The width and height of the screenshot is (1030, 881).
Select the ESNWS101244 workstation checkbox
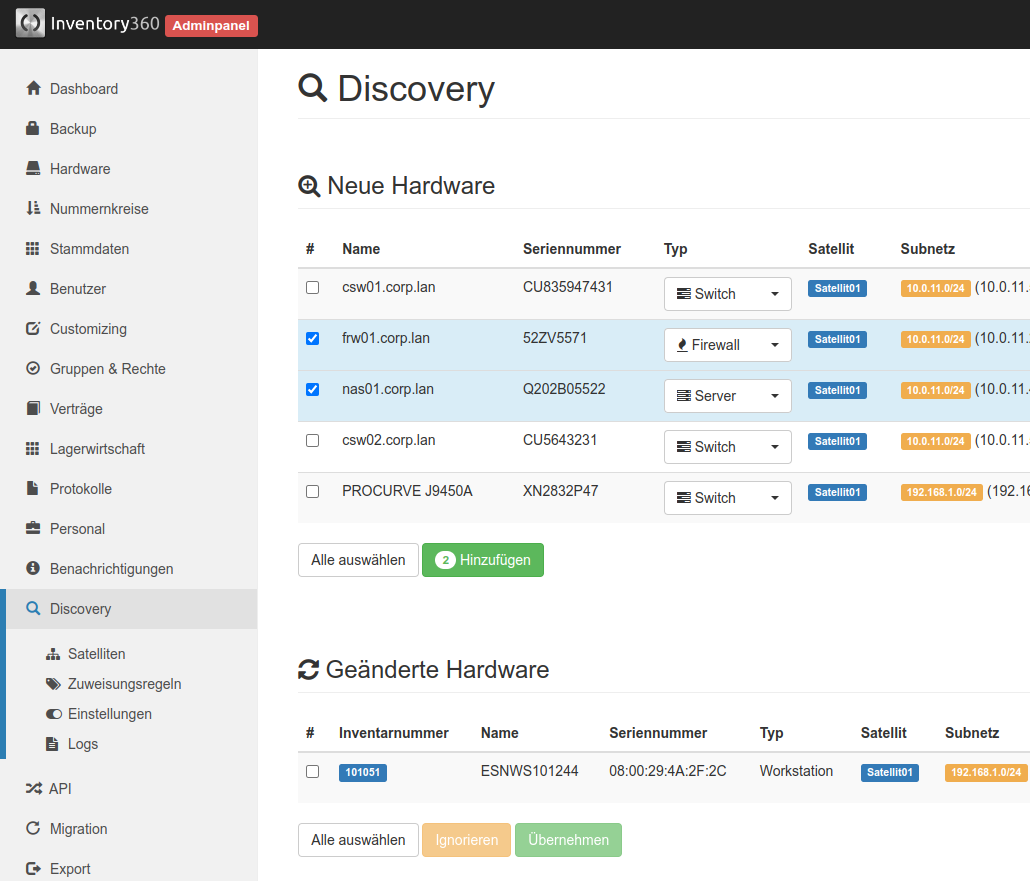tap(312, 771)
